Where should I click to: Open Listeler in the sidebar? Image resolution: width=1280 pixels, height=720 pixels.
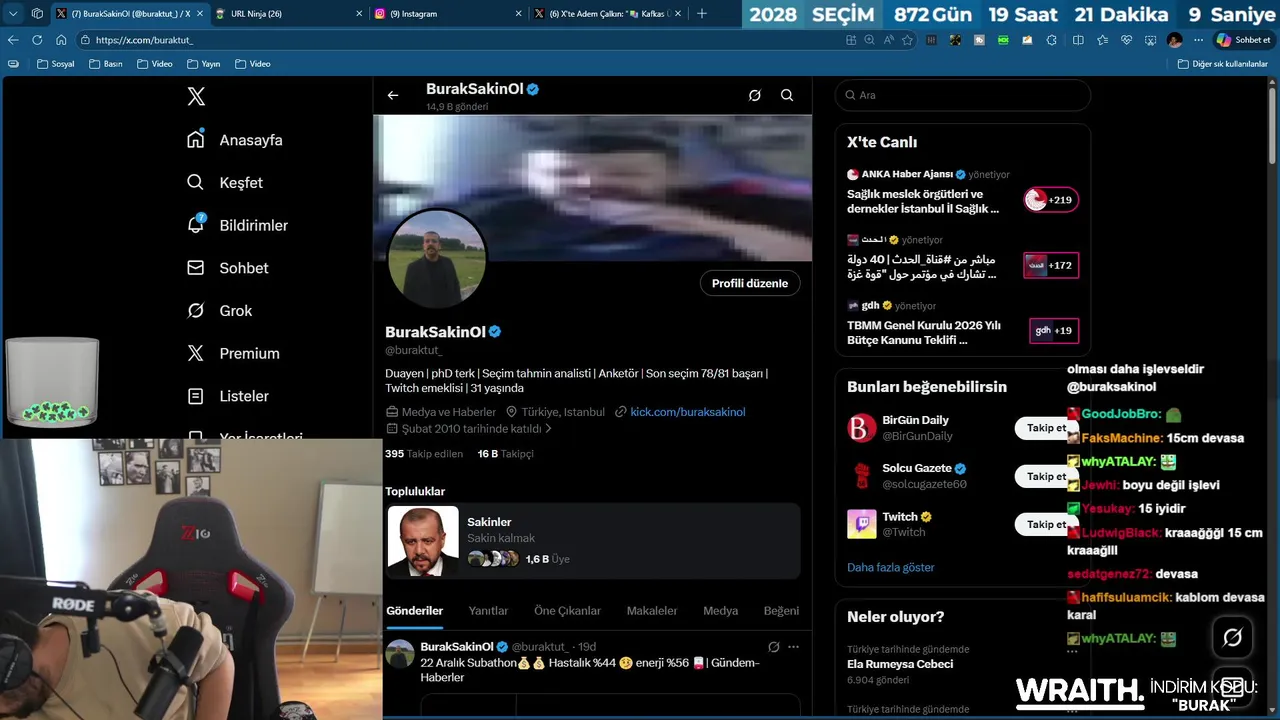[229, 396]
